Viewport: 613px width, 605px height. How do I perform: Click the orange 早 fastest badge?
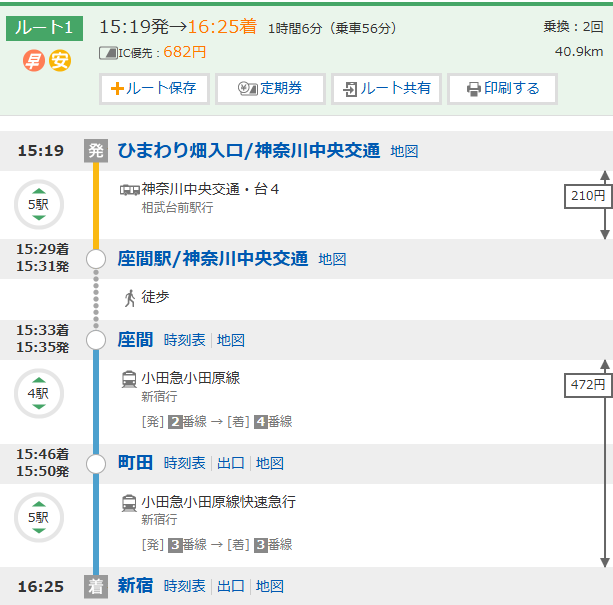34,61
